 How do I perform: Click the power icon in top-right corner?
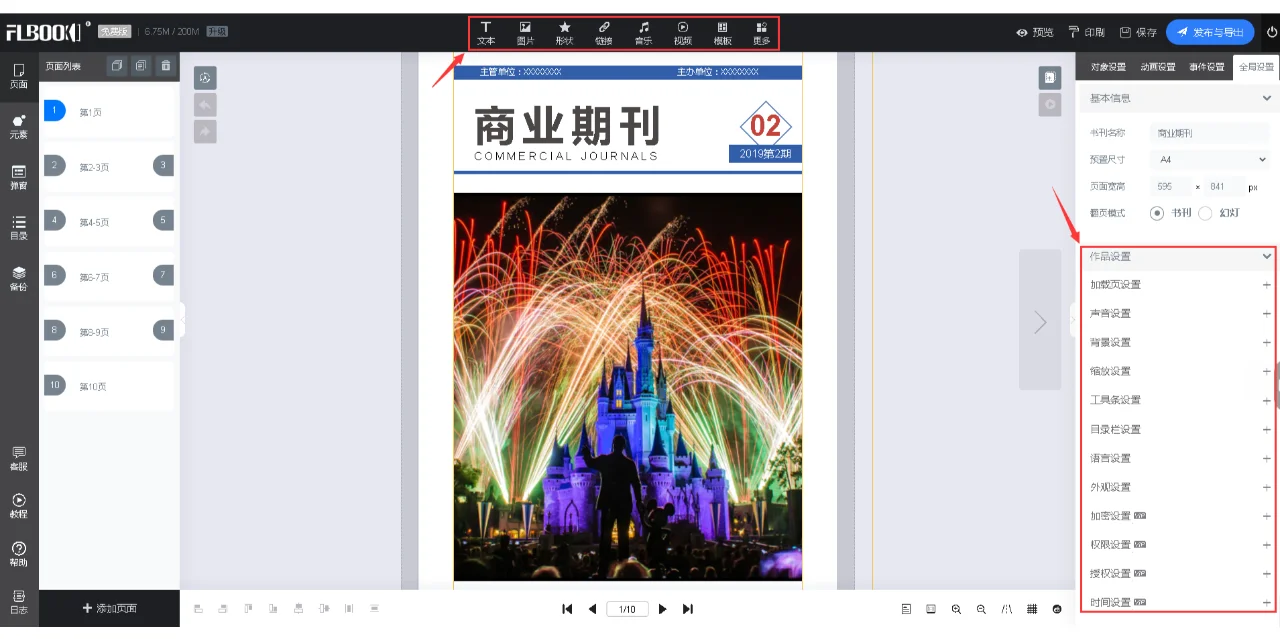pyautogui.click(x=1272, y=32)
